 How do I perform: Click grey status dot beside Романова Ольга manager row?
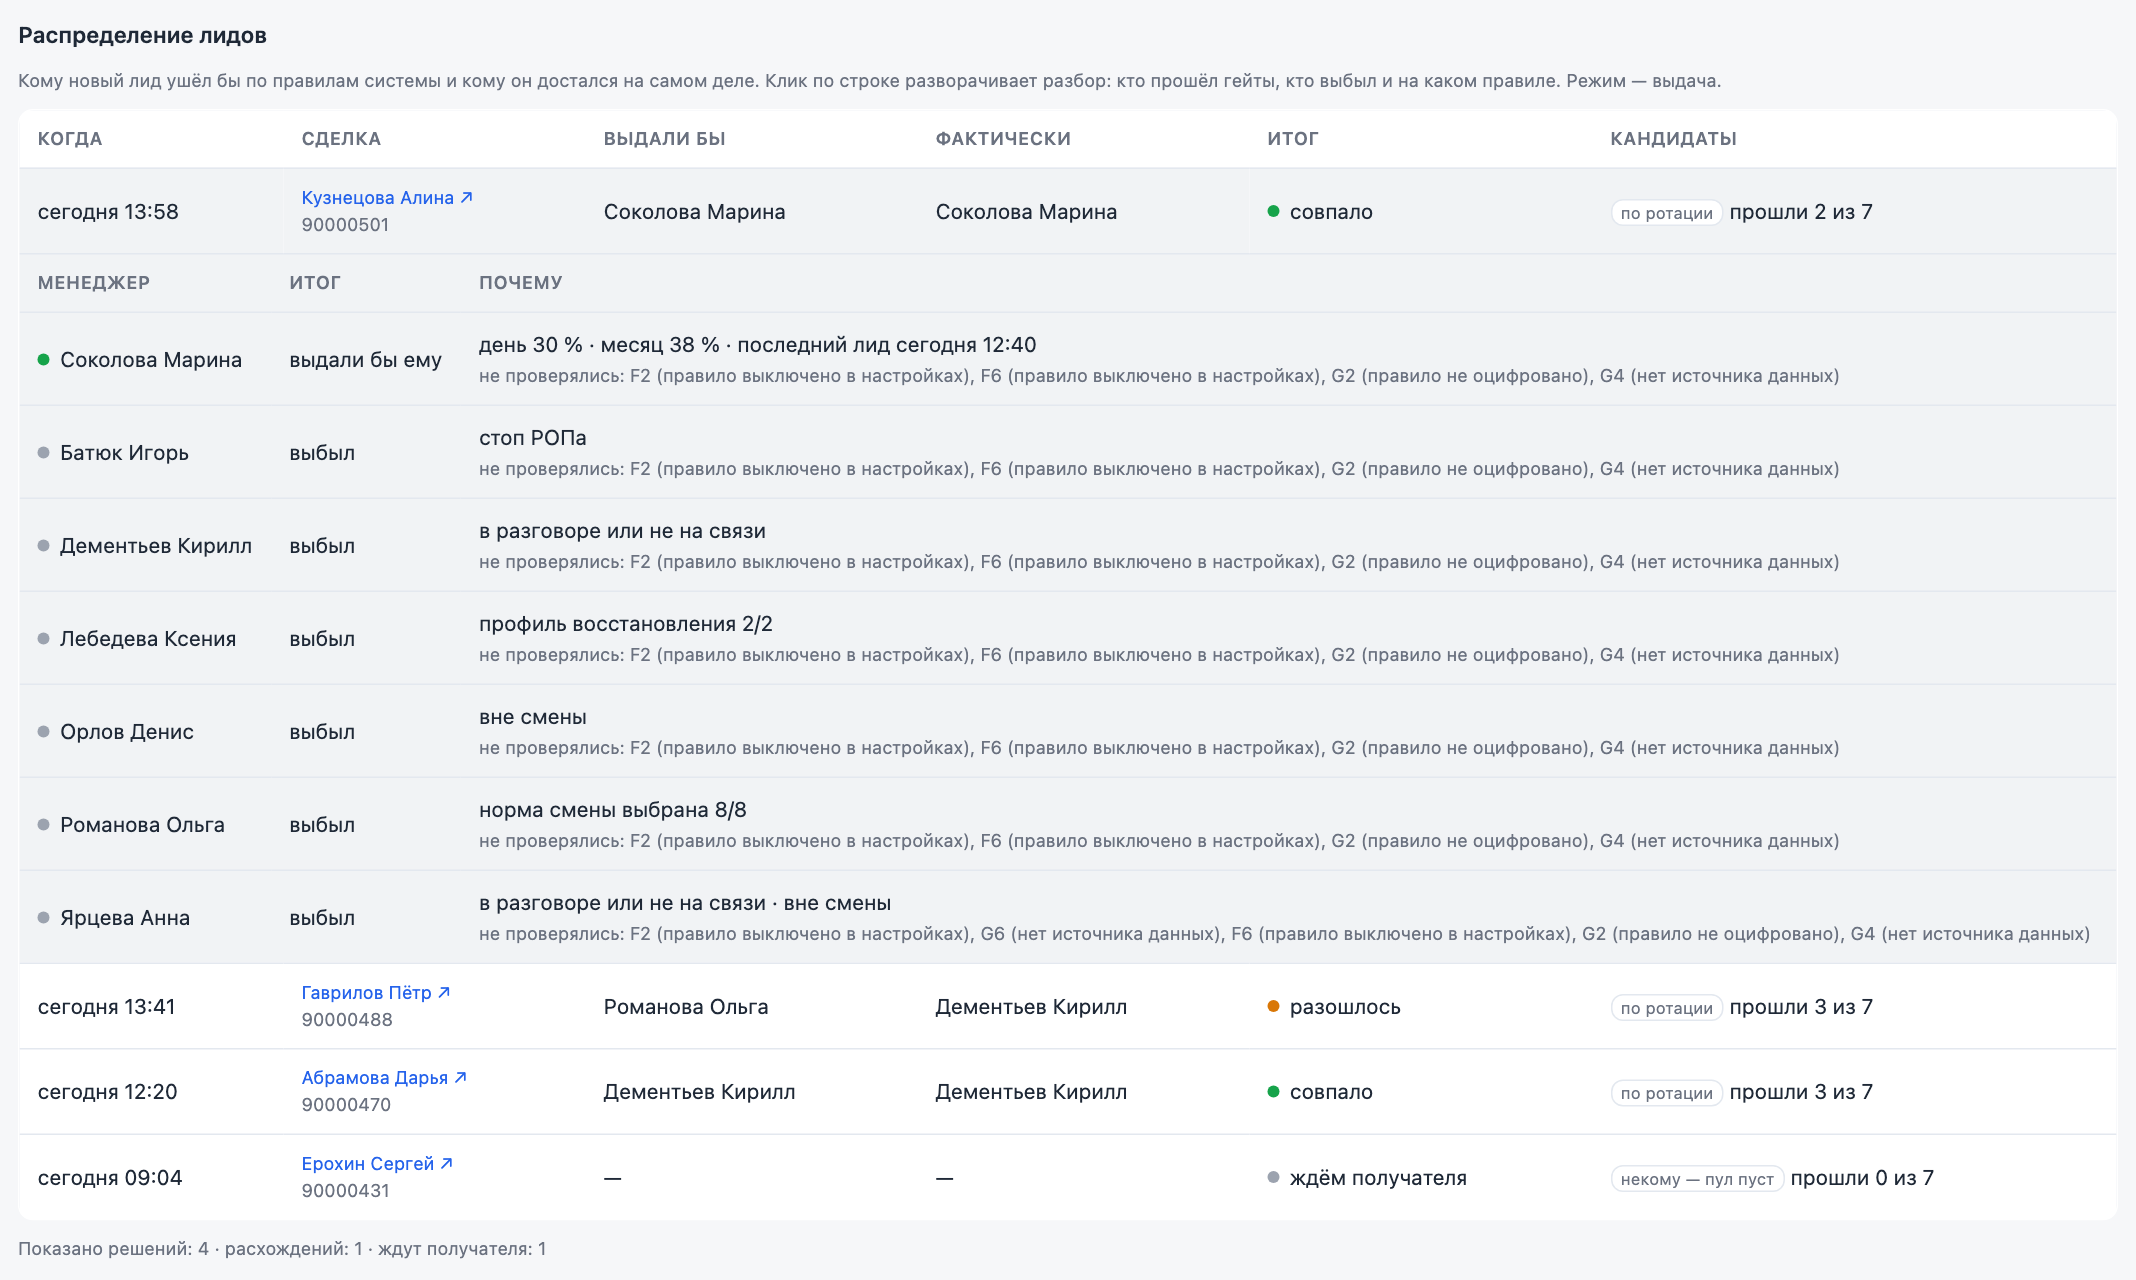tap(44, 825)
